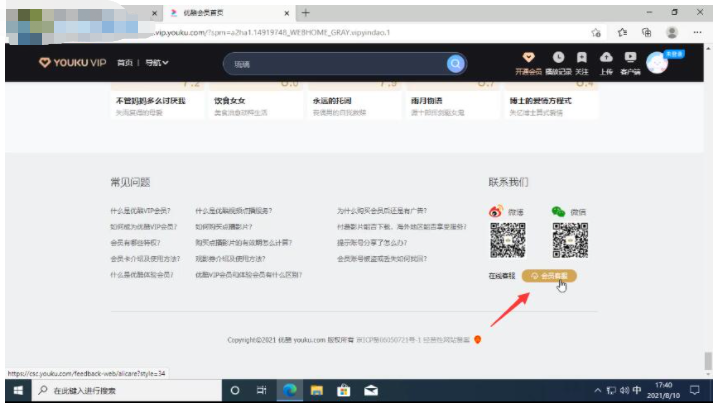Click the orange police badge icon in footer

point(478,339)
